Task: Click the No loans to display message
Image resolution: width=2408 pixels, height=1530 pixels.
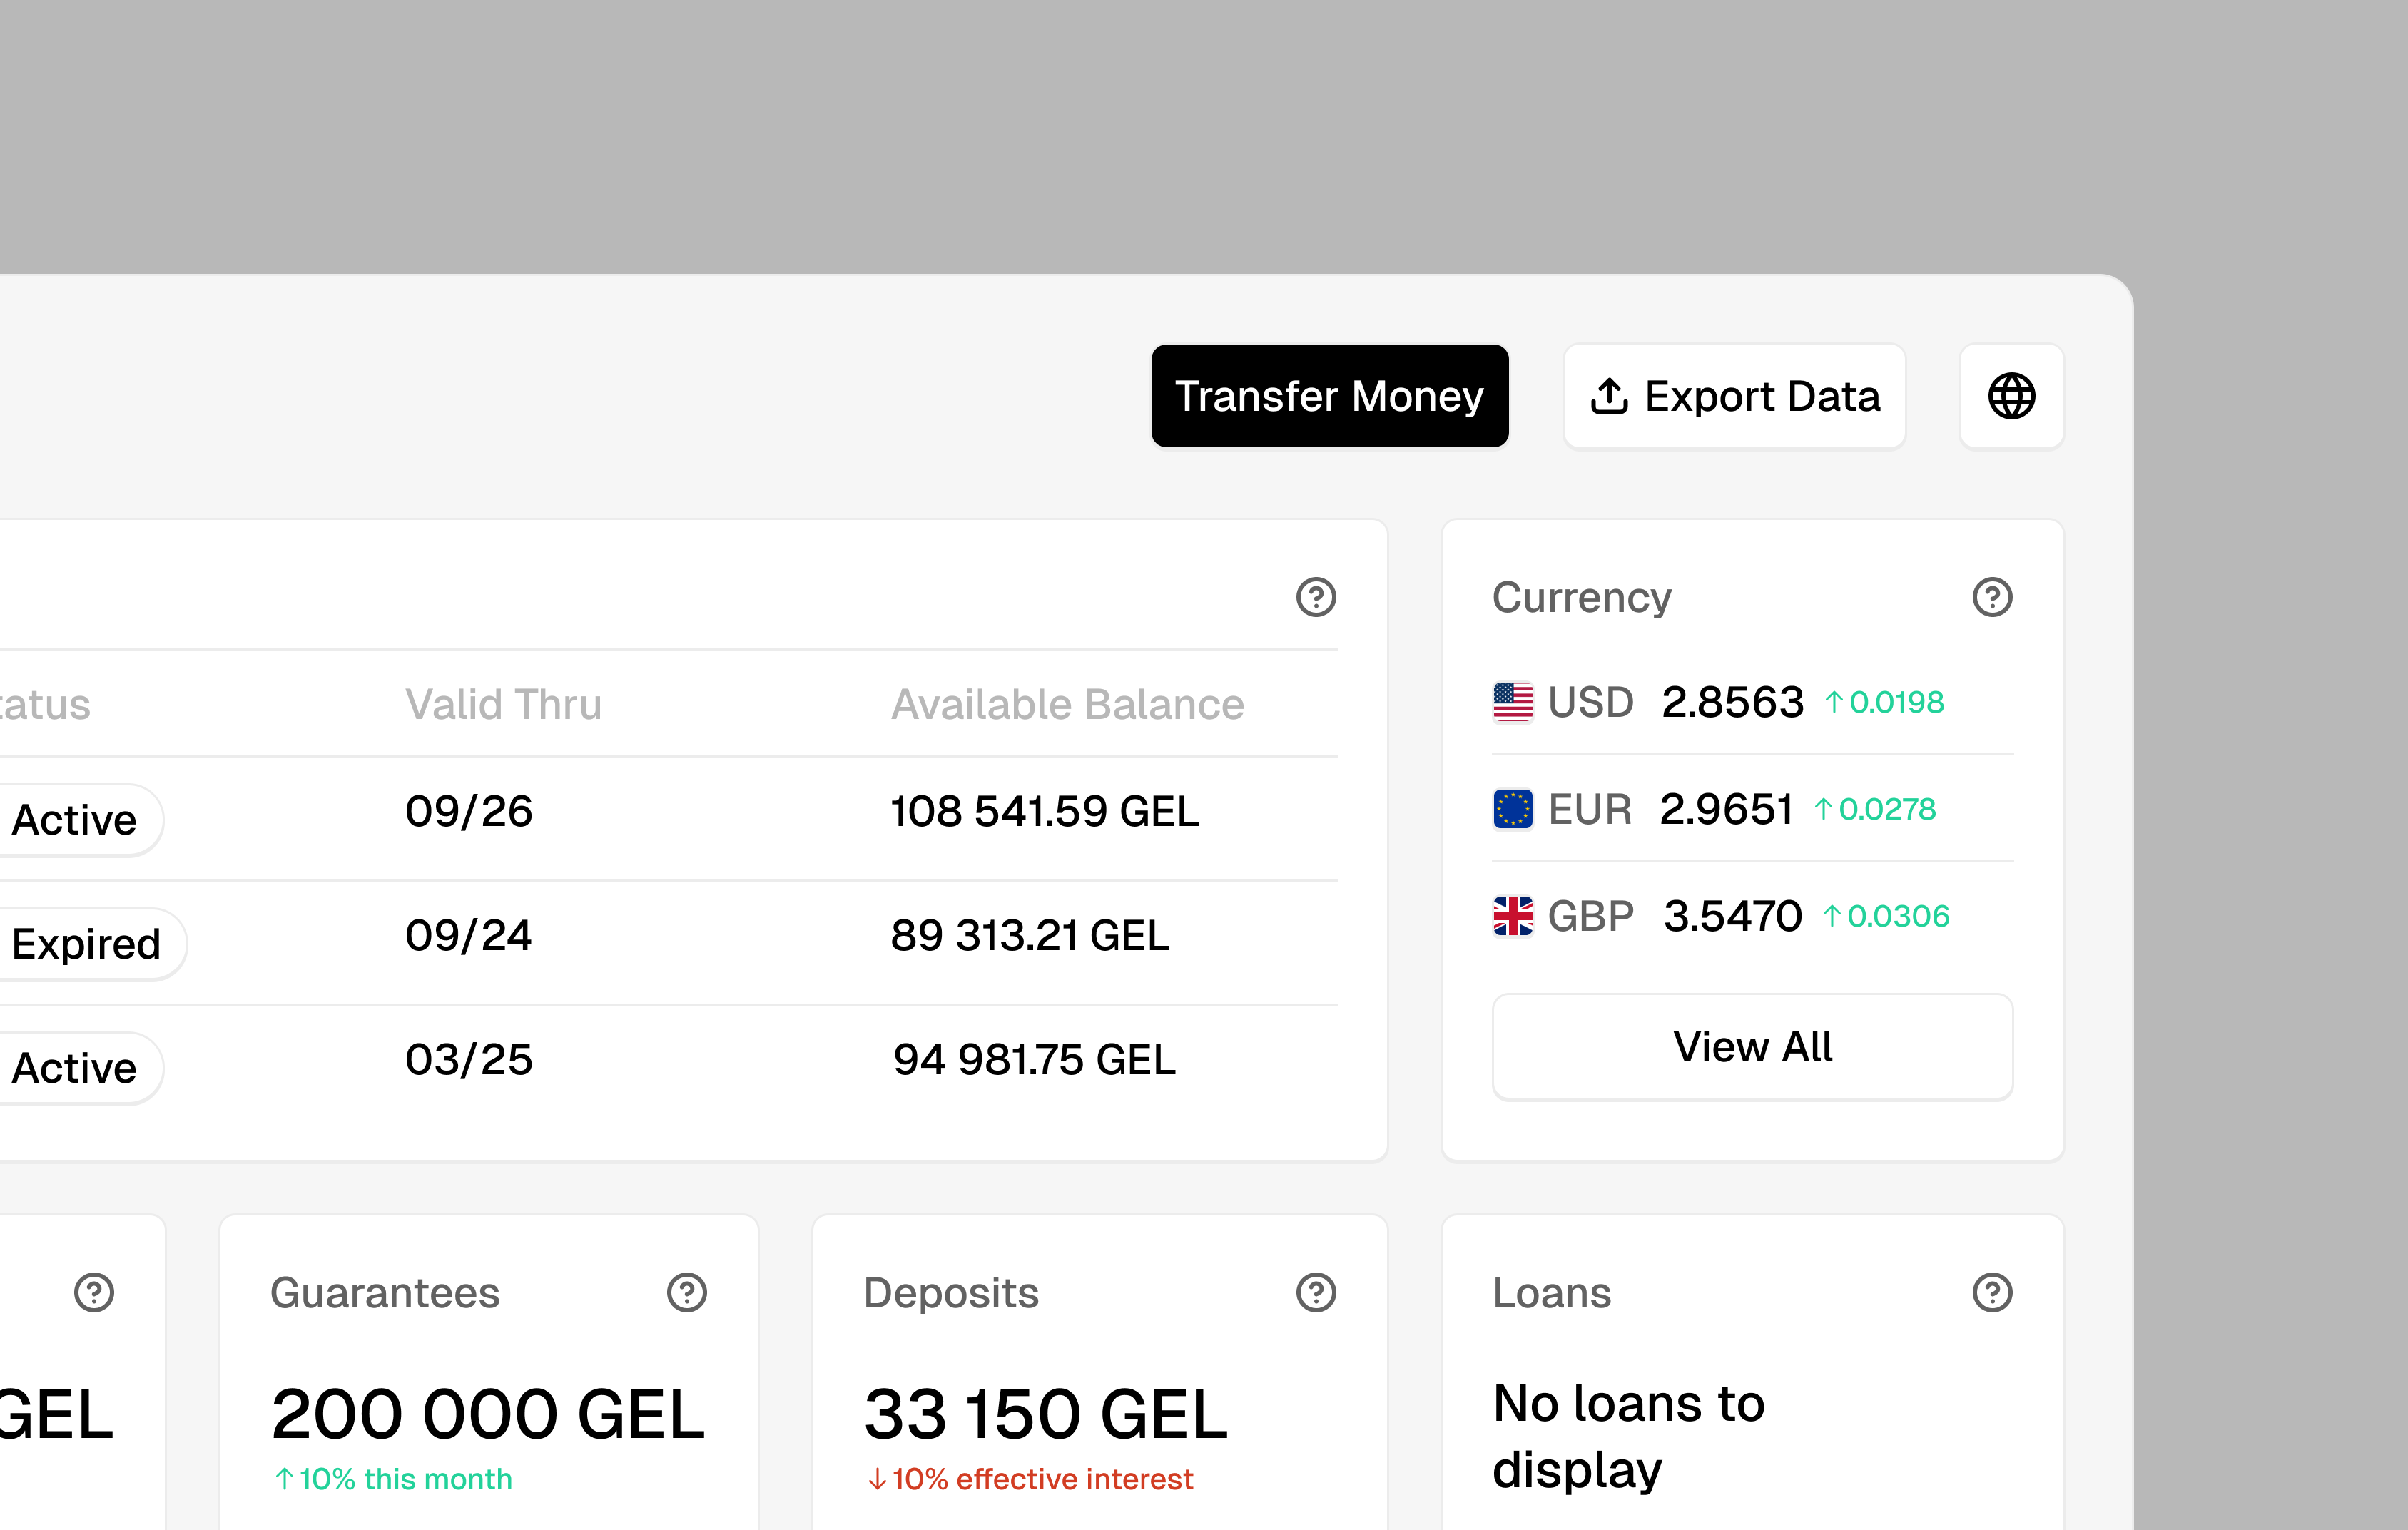Action: click(x=1628, y=1436)
